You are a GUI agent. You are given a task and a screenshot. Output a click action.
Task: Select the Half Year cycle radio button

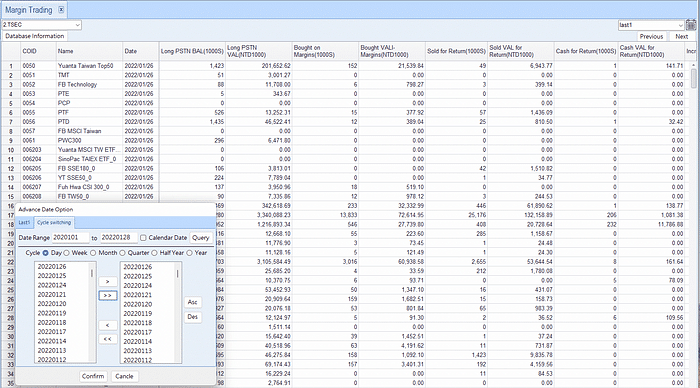pos(154,253)
